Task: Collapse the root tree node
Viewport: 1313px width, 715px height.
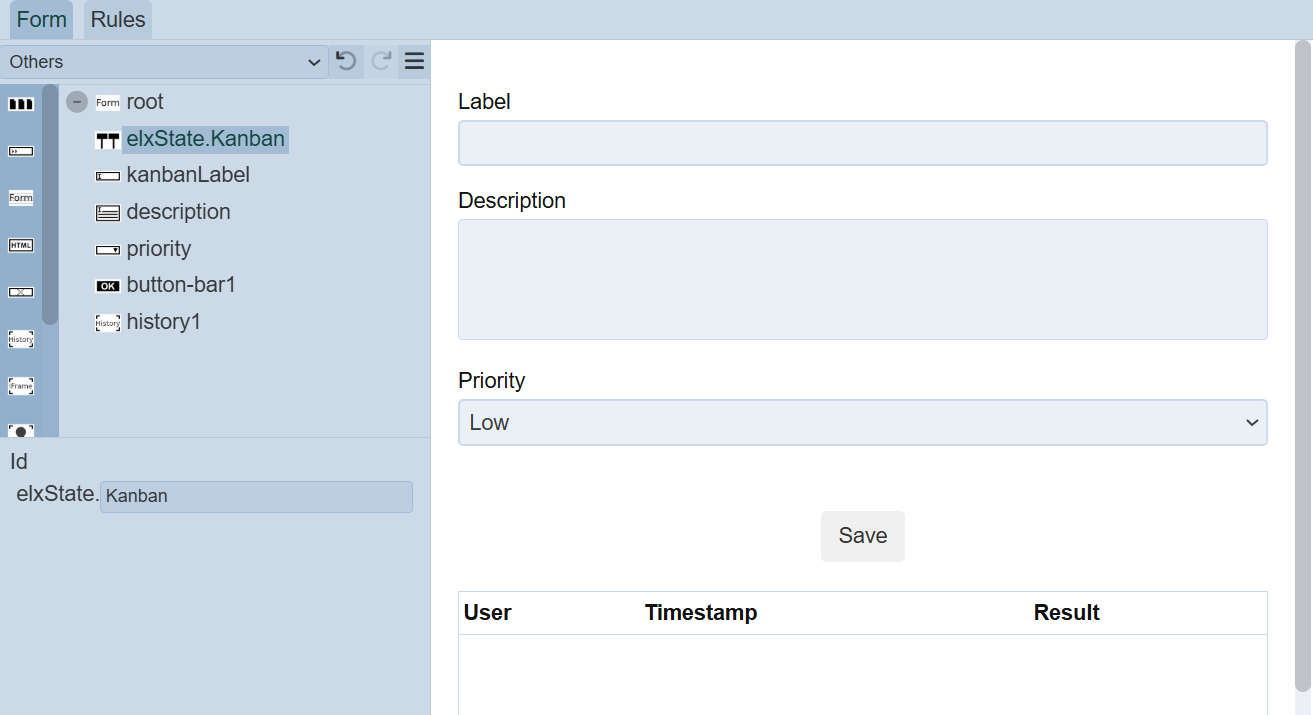Action: [77, 102]
